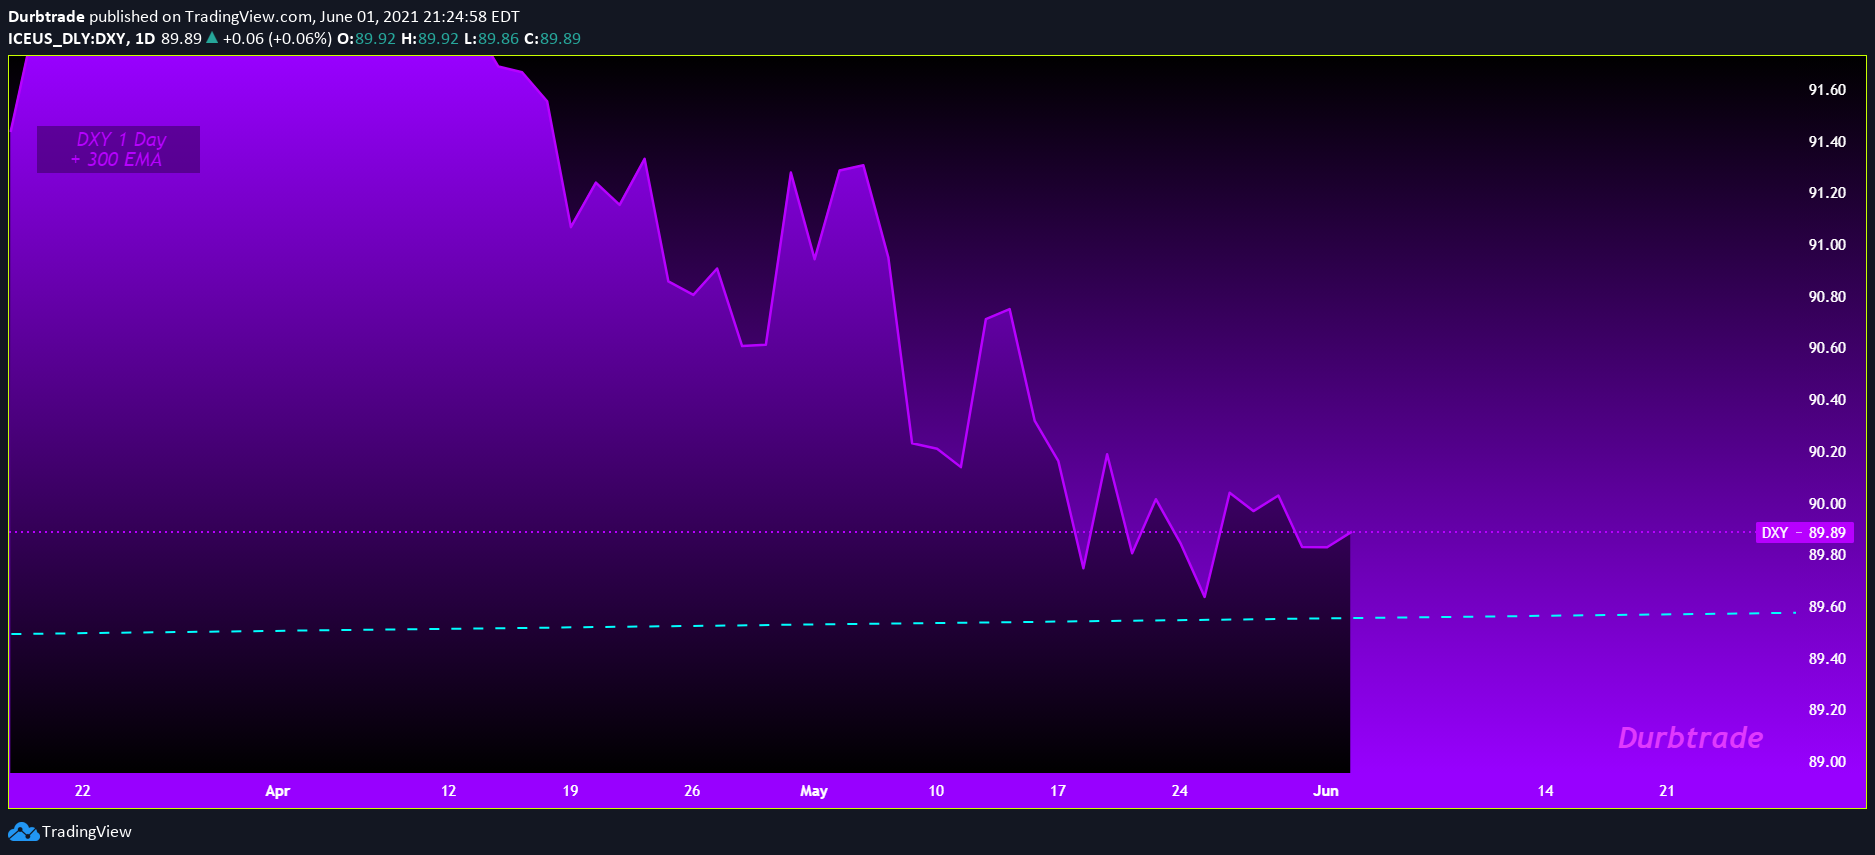1875x855 pixels.
Task: Click the 19 date label on time axis
Action: click(570, 791)
